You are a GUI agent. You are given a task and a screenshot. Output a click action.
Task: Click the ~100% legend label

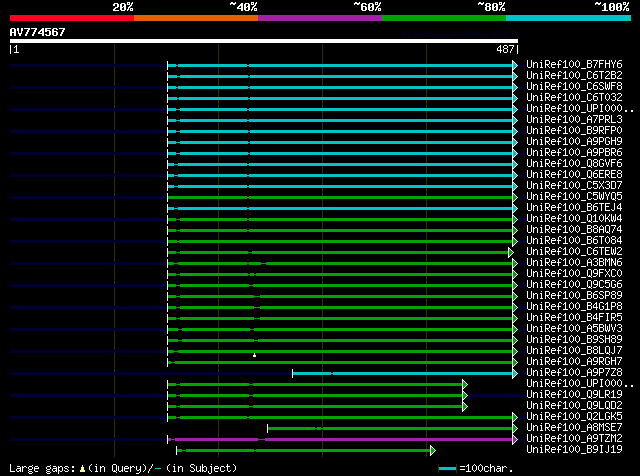pyautogui.click(x=611, y=7)
